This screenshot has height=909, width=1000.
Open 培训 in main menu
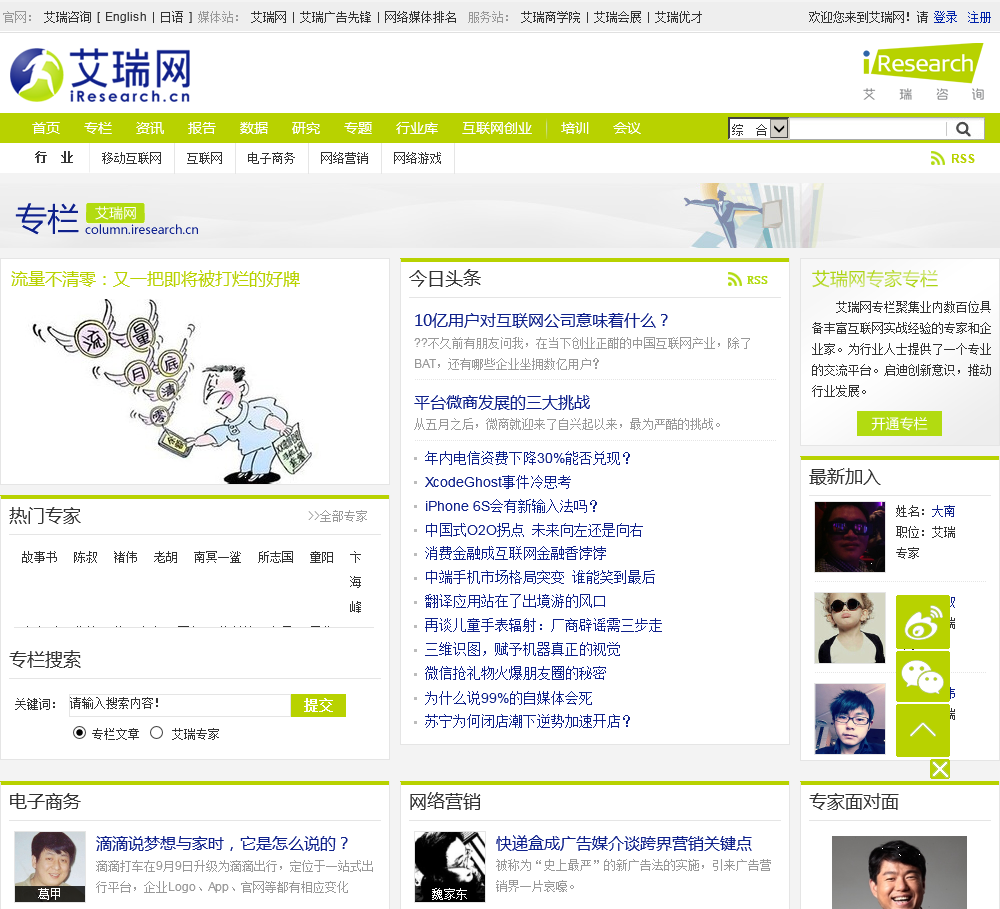click(x=575, y=128)
